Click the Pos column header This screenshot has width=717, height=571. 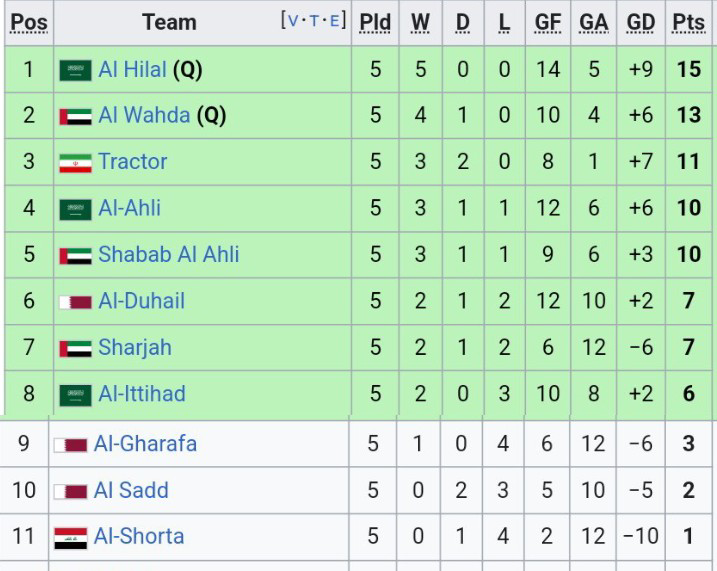pyautogui.click(x=29, y=22)
